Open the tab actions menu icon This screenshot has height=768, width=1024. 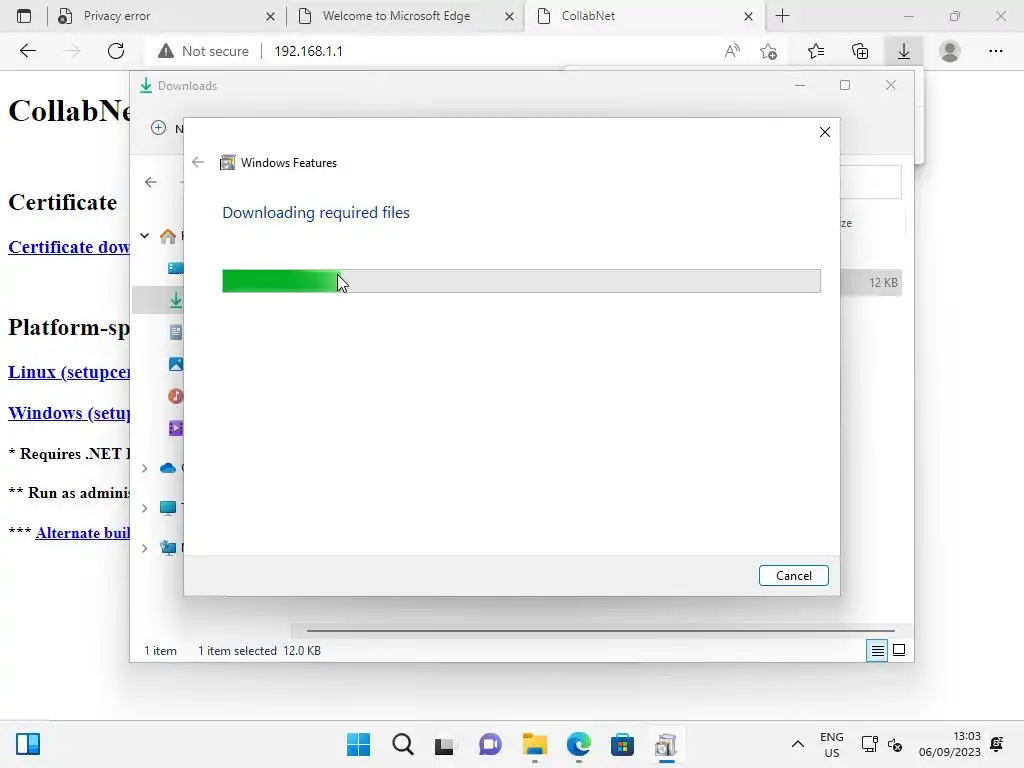tap(24, 16)
